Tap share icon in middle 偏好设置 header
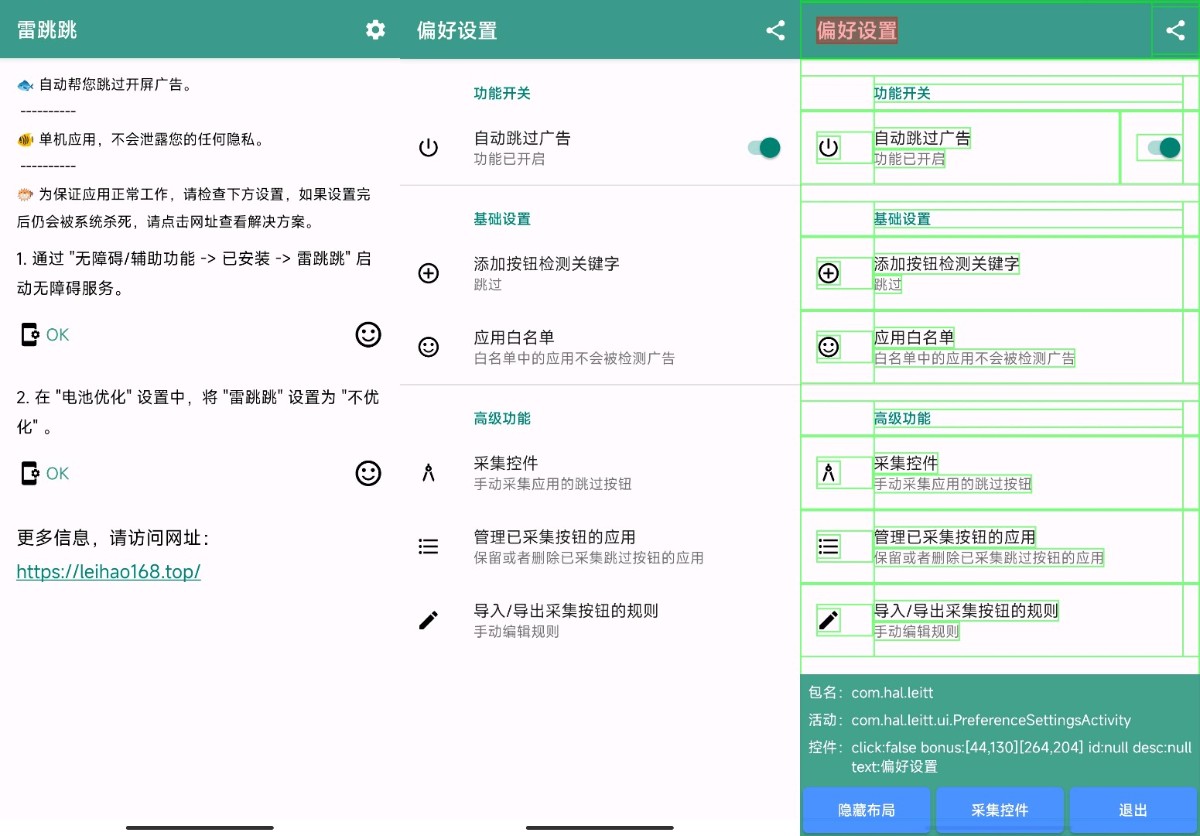 tap(775, 30)
